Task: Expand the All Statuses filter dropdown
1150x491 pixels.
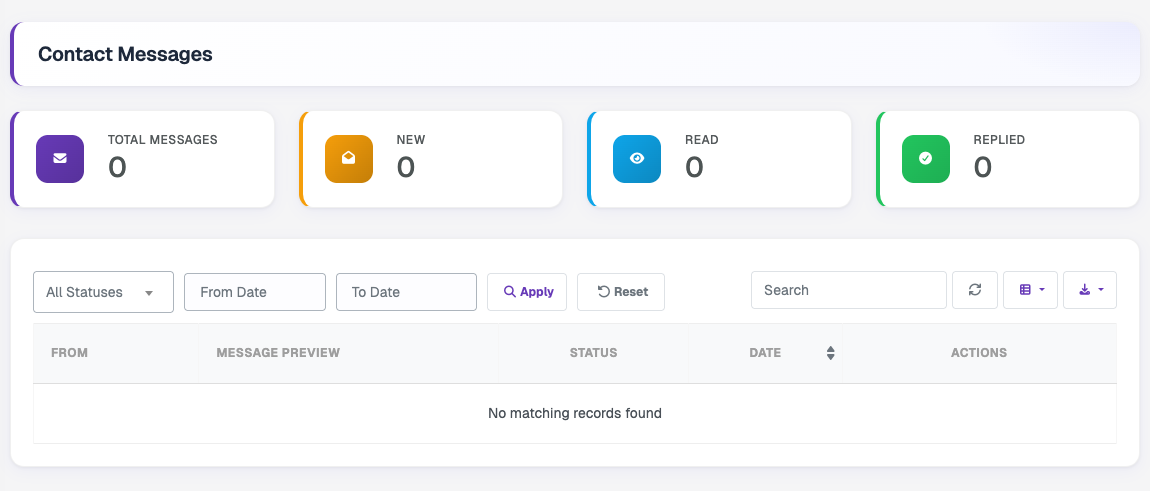Action: pyautogui.click(x=103, y=292)
